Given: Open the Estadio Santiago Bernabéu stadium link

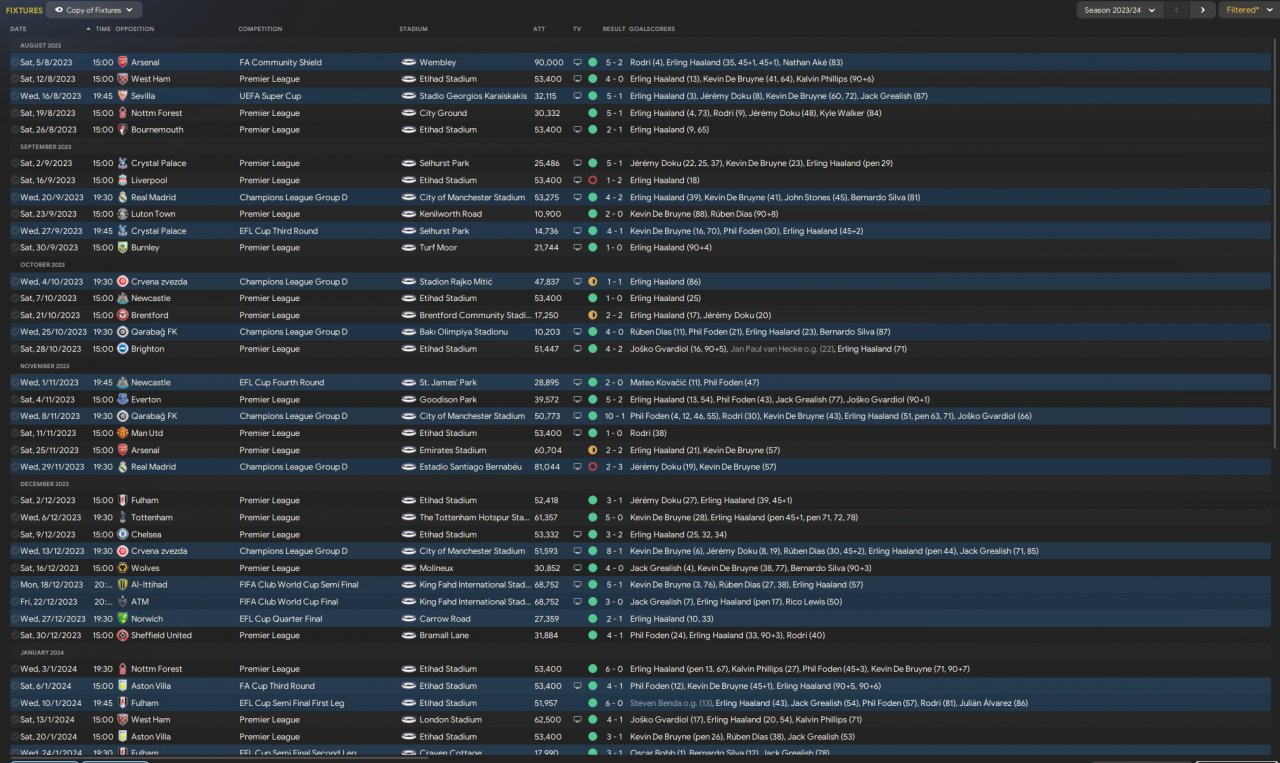Looking at the screenshot, I should 470,467.
